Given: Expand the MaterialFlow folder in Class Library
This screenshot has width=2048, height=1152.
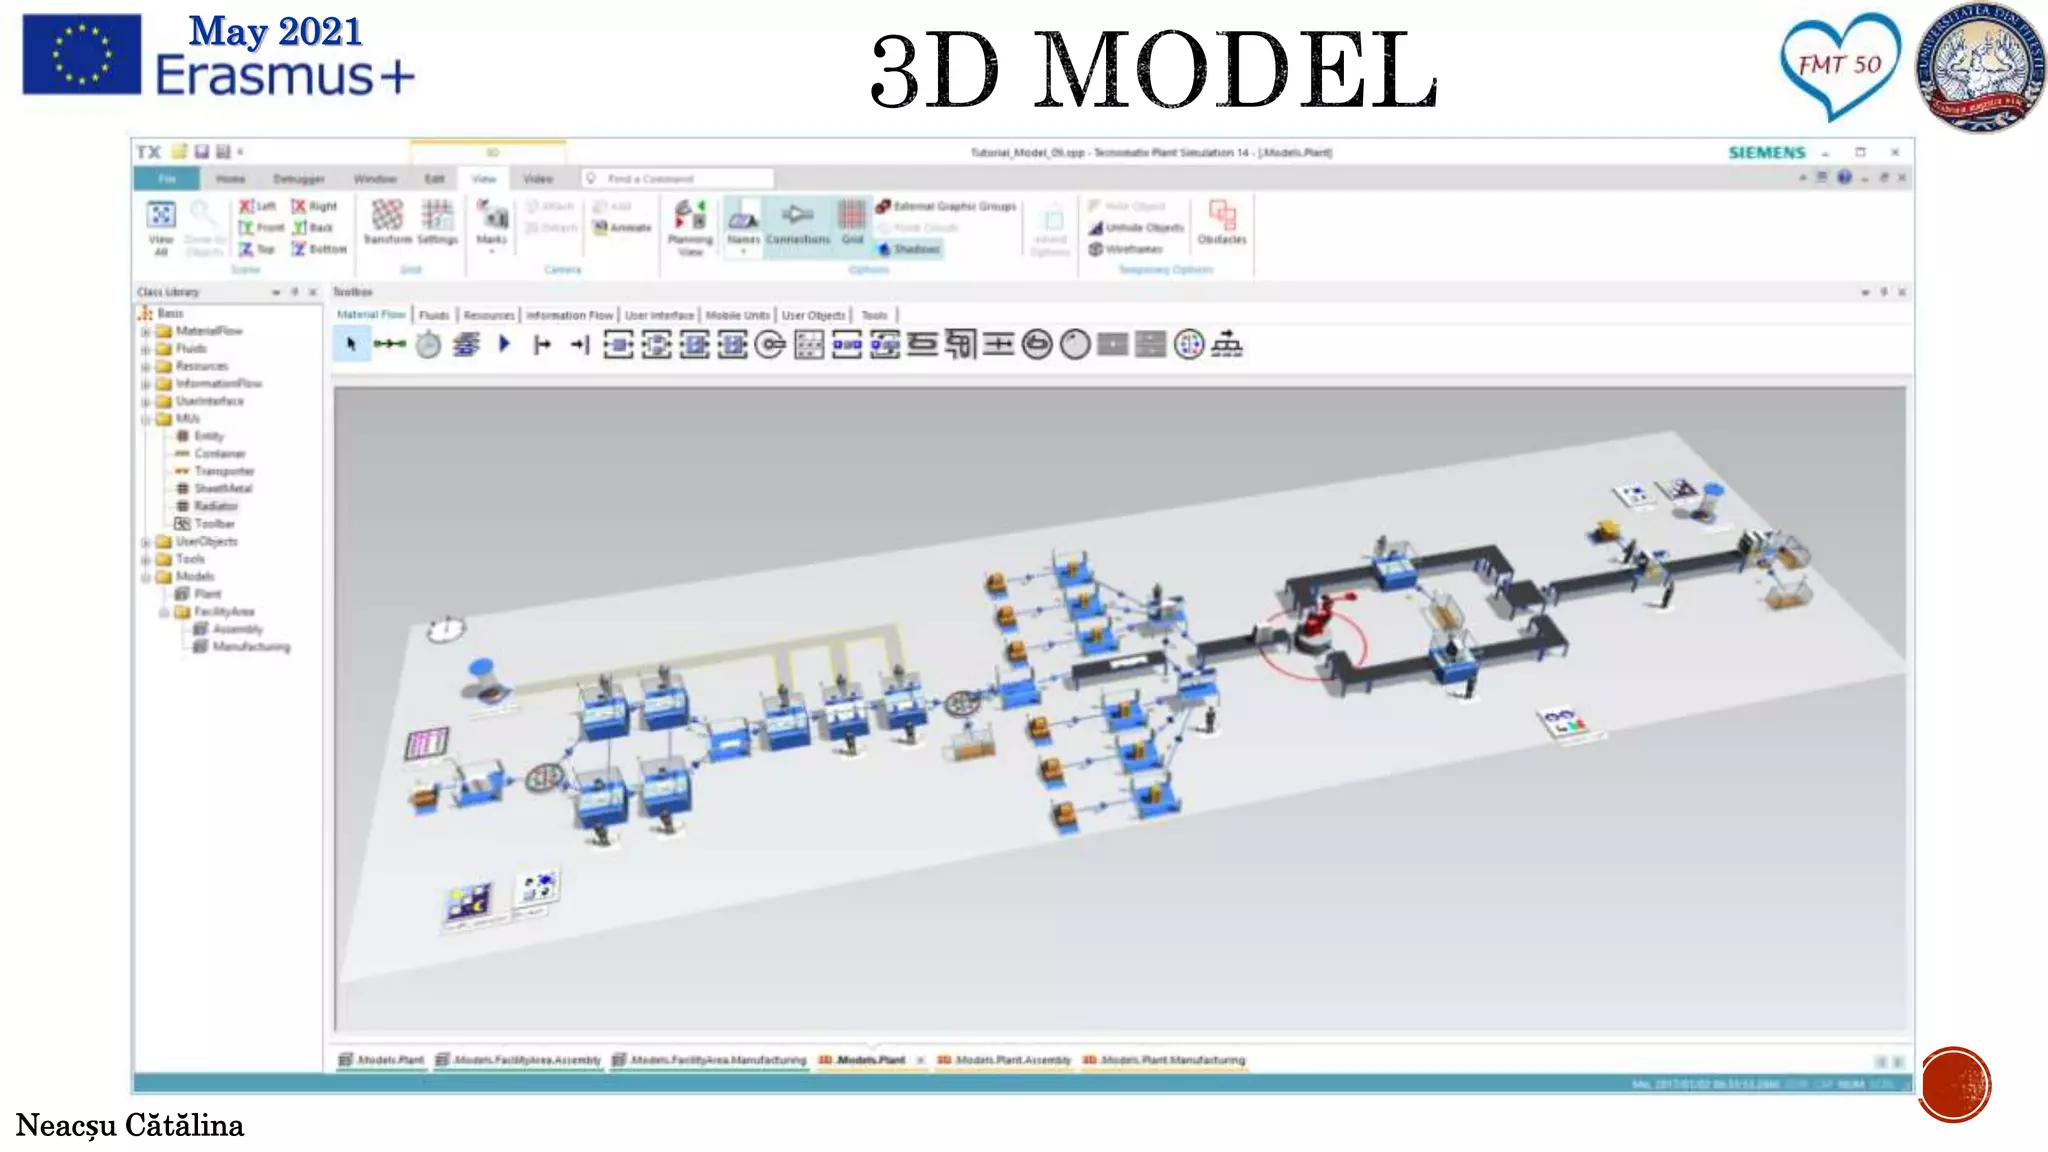Looking at the screenshot, I should coord(146,331).
